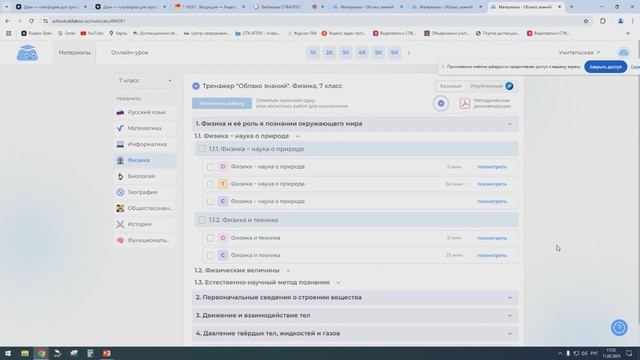Tick checkbox for 1.1.1 Физика – наука о природе
The height and width of the screenshot is (360, 640).
coord(202,149)
